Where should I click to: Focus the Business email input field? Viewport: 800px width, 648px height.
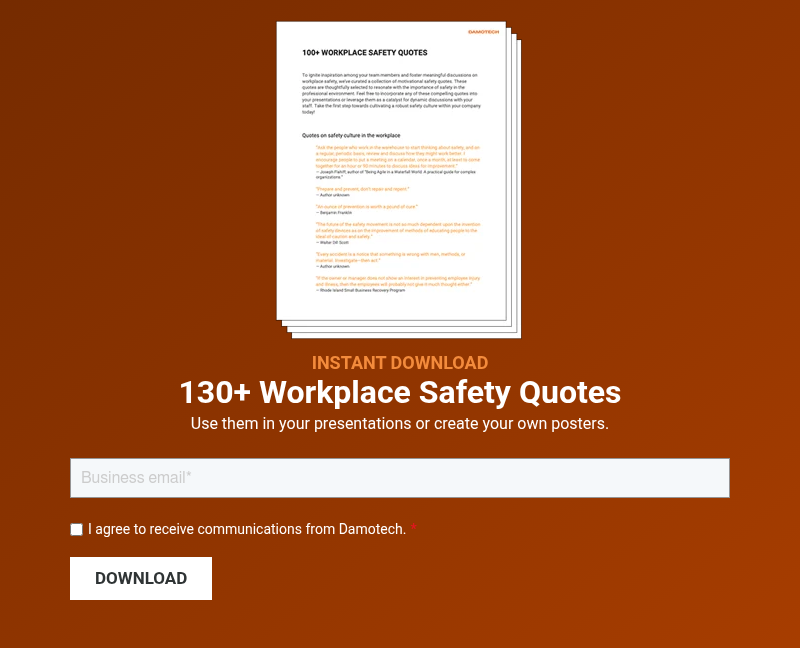point(399,478)
